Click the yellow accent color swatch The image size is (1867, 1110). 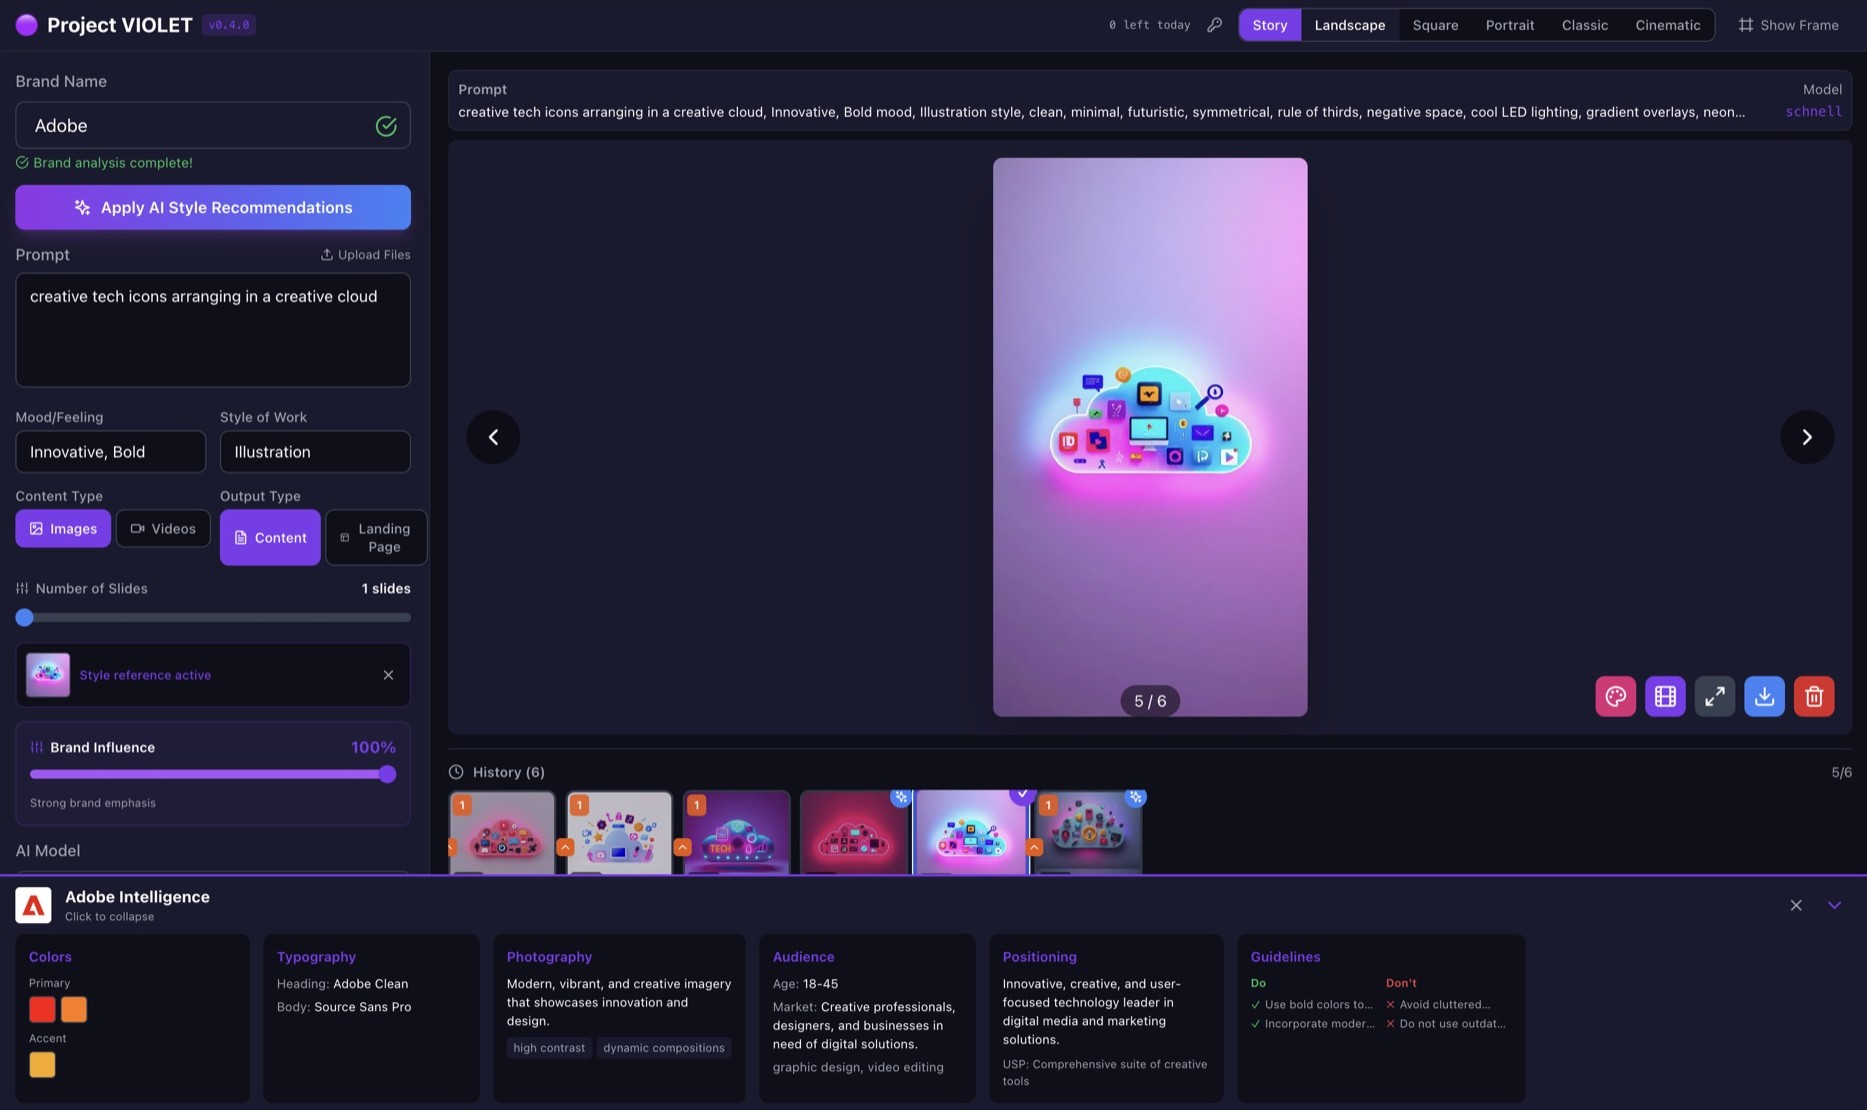pos(42,1065)
